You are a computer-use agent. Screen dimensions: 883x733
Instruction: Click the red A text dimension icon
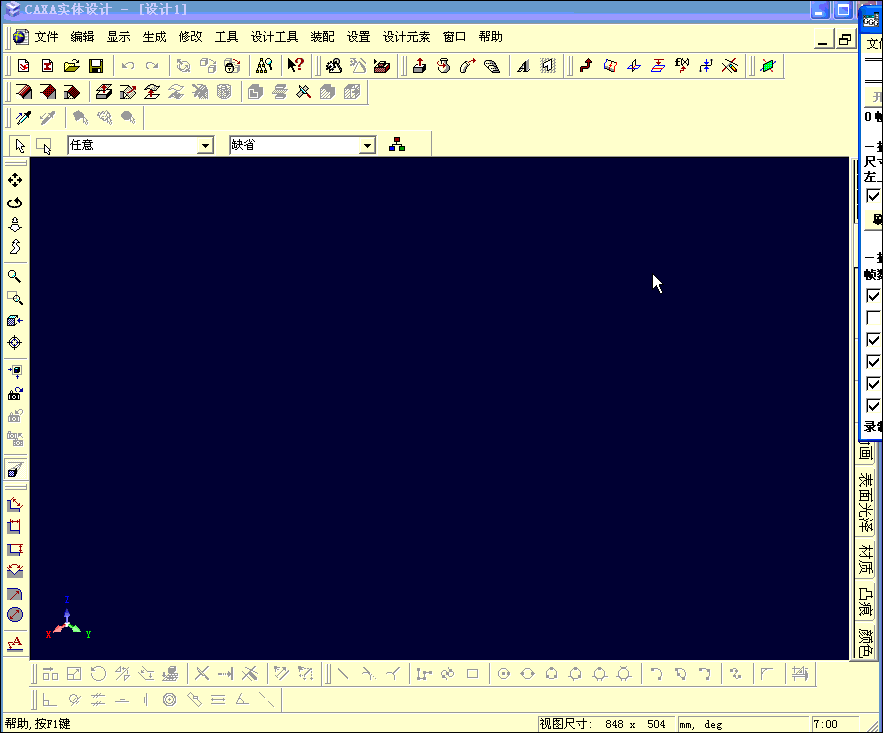(x=15, y=643)
